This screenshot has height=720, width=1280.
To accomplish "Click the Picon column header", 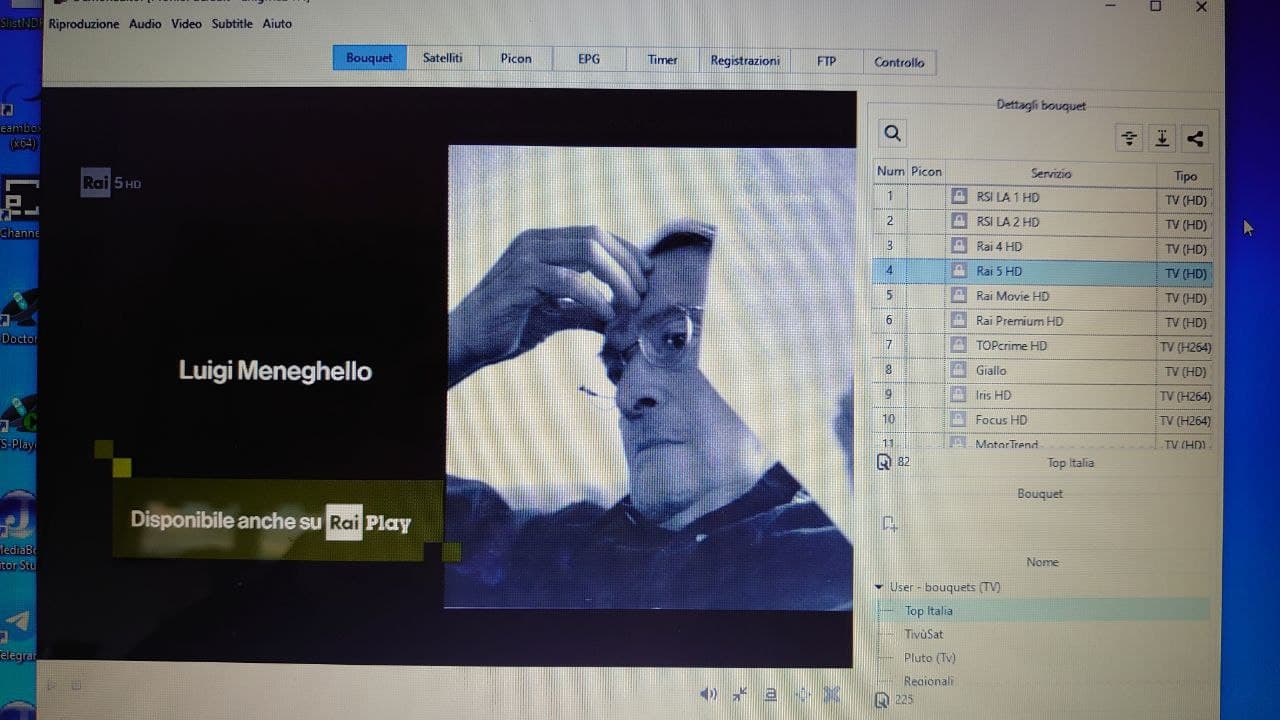I will click(926, 172).
